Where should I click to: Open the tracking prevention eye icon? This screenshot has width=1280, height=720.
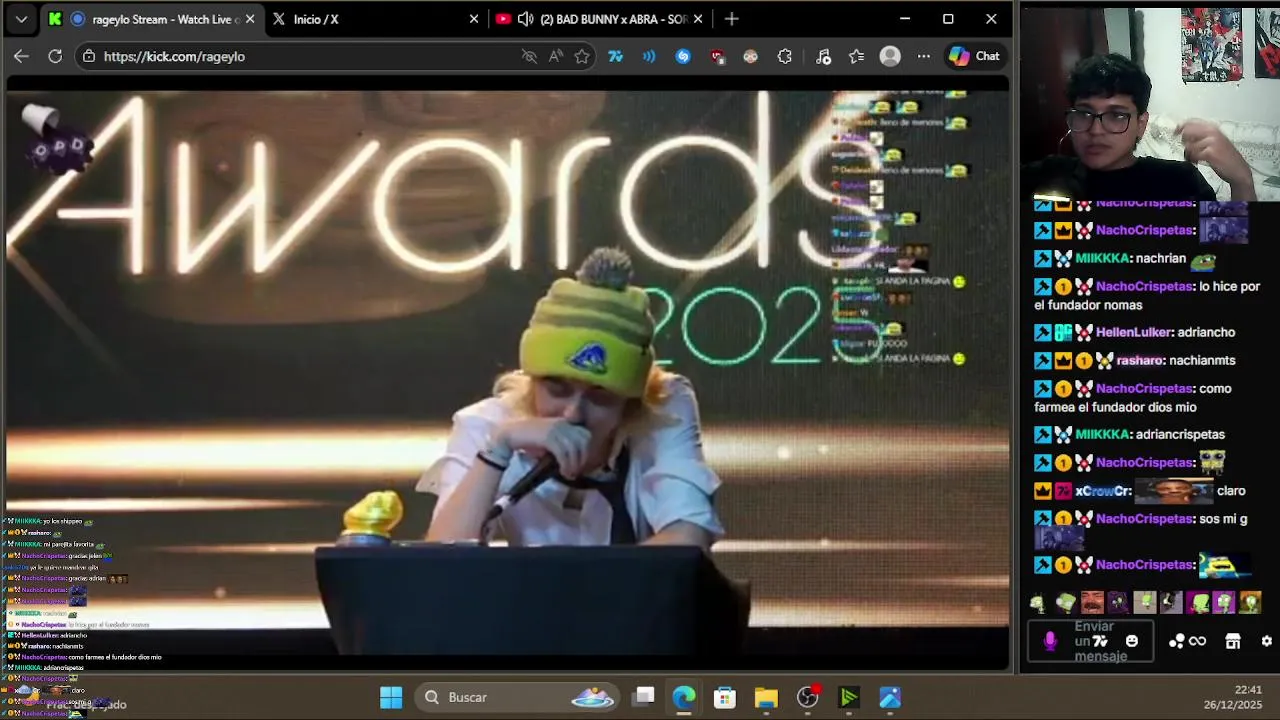pos(529,56)
